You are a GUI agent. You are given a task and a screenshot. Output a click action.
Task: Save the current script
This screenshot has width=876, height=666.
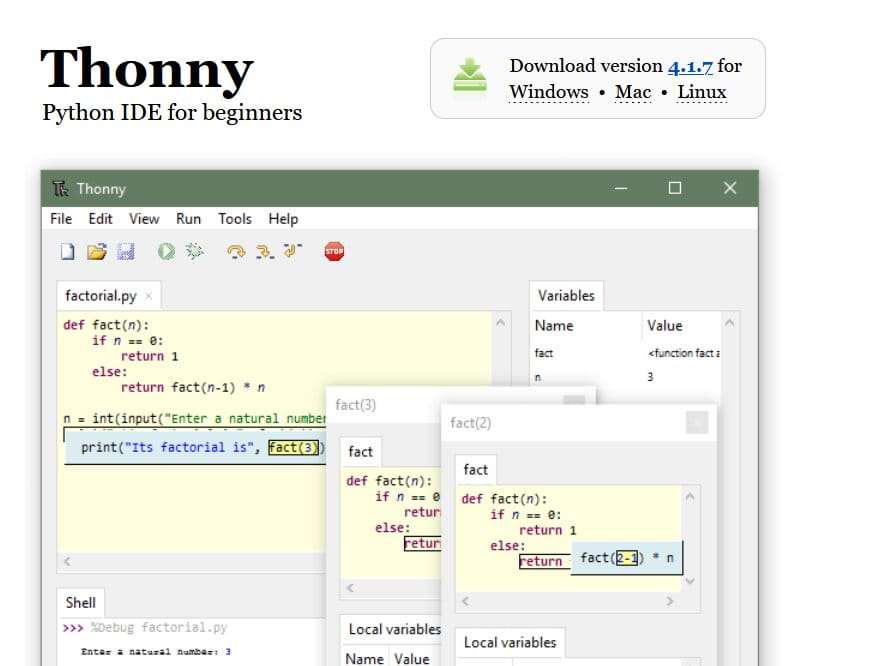point(124,251)
